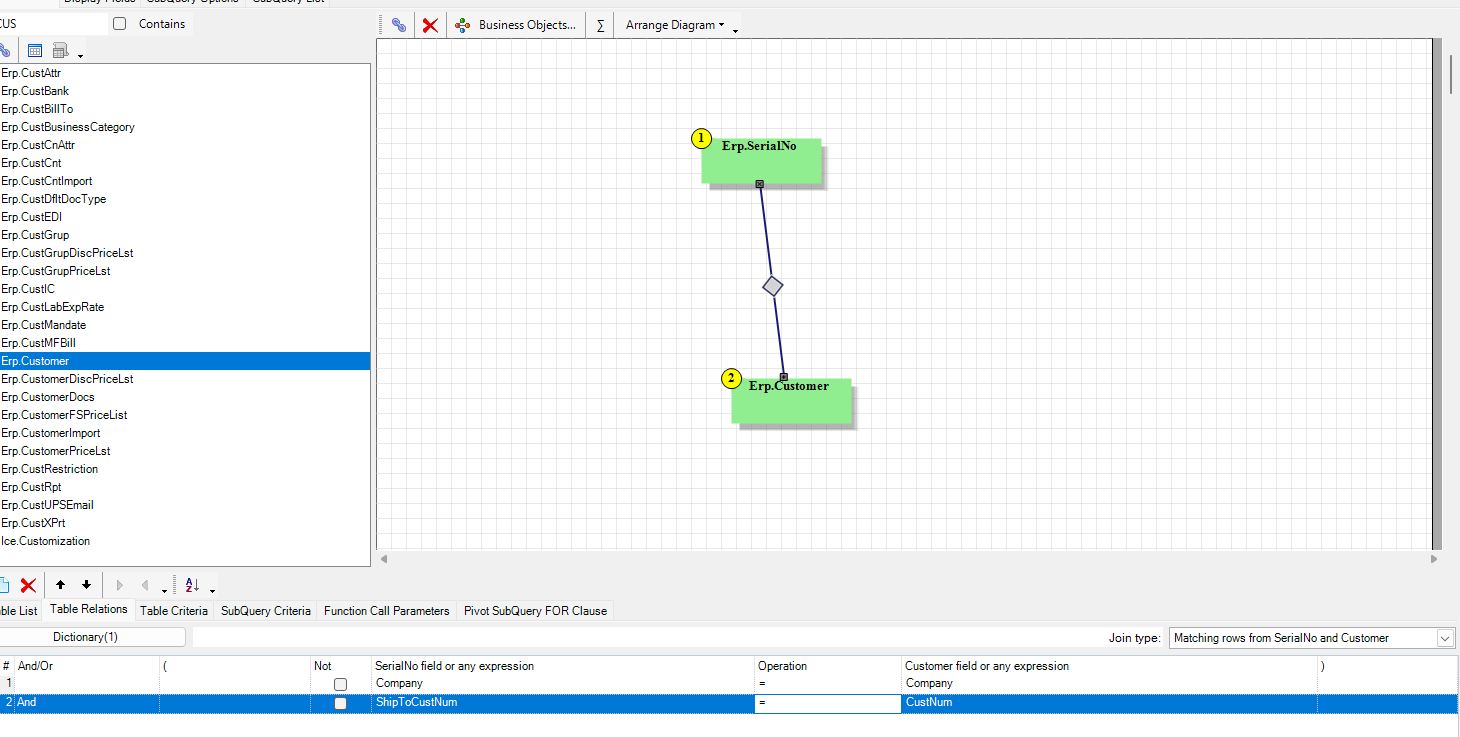Viewport: 1460px width, 737px height.
Task: Select the Erp.SerialNo table node
Action: [x=761, y=160]
